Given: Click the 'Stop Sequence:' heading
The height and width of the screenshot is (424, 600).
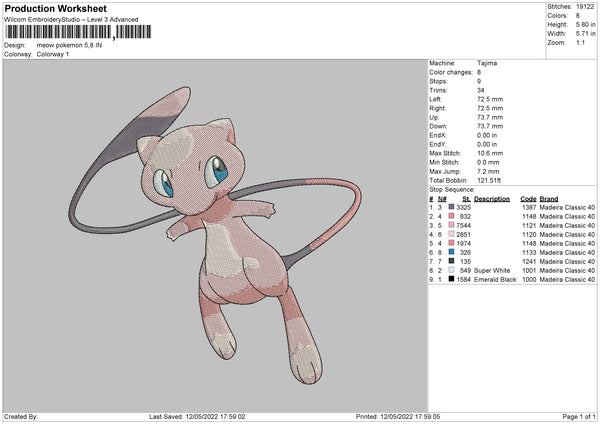Looking at the screenshot, I should 452,189.
